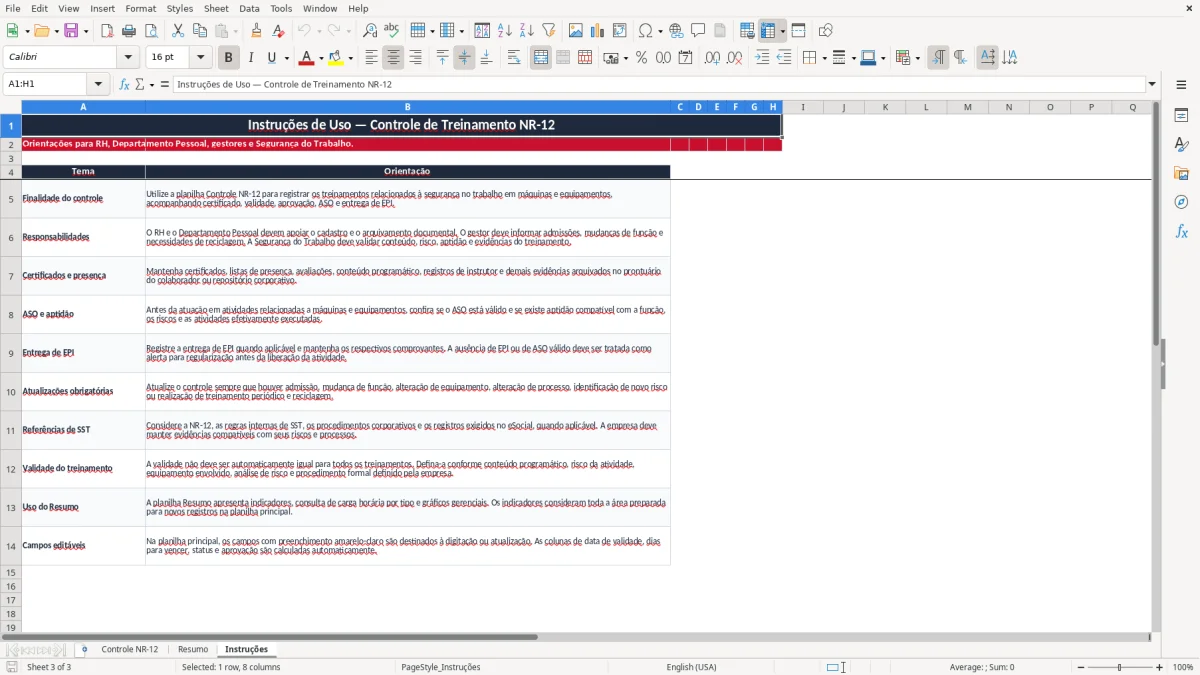This screenshot has width=1200, height=675.
Task: Open the Data menu
Action: click(x=249, y=8)
